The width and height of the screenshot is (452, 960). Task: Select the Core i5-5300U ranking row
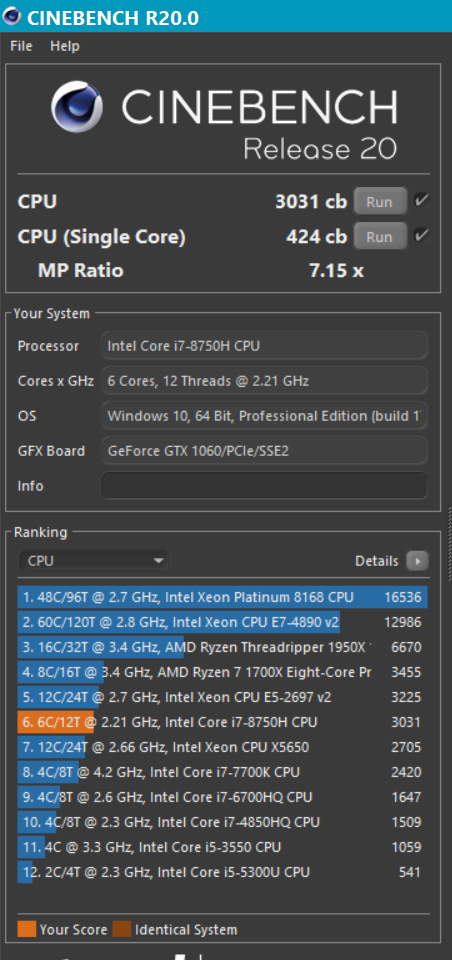tap(222, 872)
